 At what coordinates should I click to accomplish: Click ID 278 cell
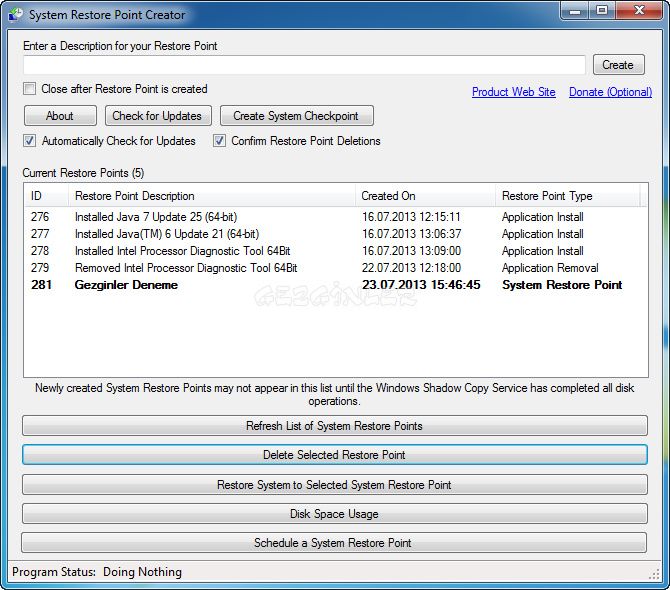click(40, 251)
